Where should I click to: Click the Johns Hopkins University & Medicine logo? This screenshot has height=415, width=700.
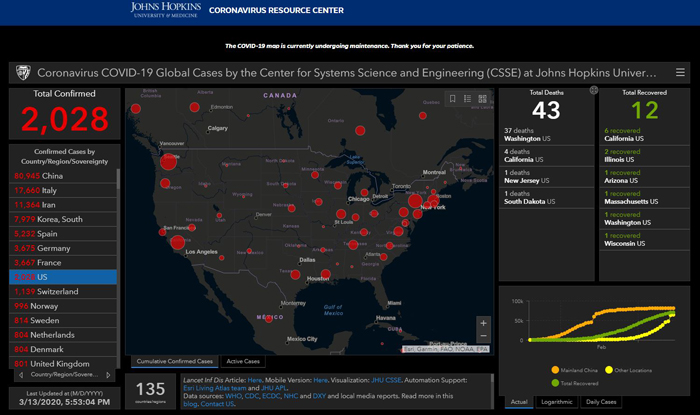[166, 10]
